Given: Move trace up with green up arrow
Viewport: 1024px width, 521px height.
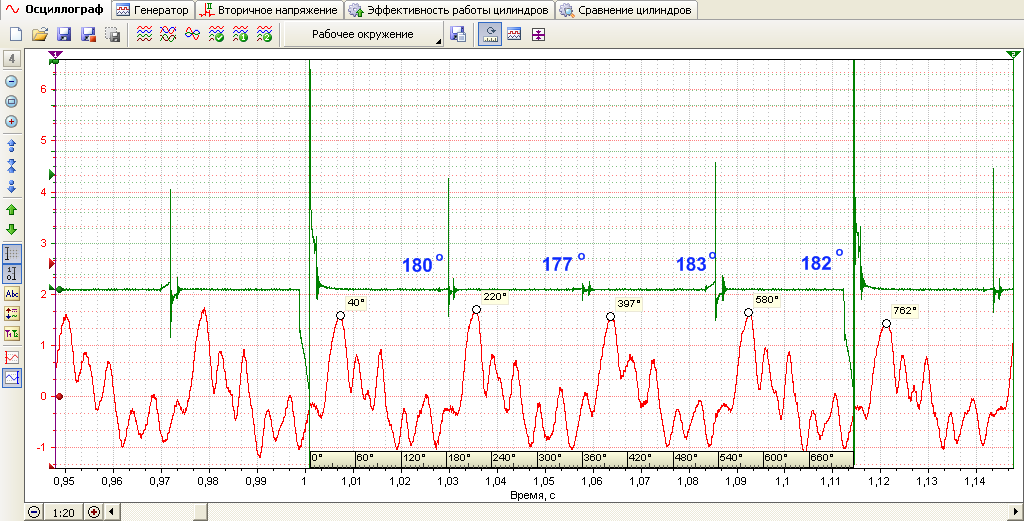Looking at the screenshot, I should tap(11, 210).
